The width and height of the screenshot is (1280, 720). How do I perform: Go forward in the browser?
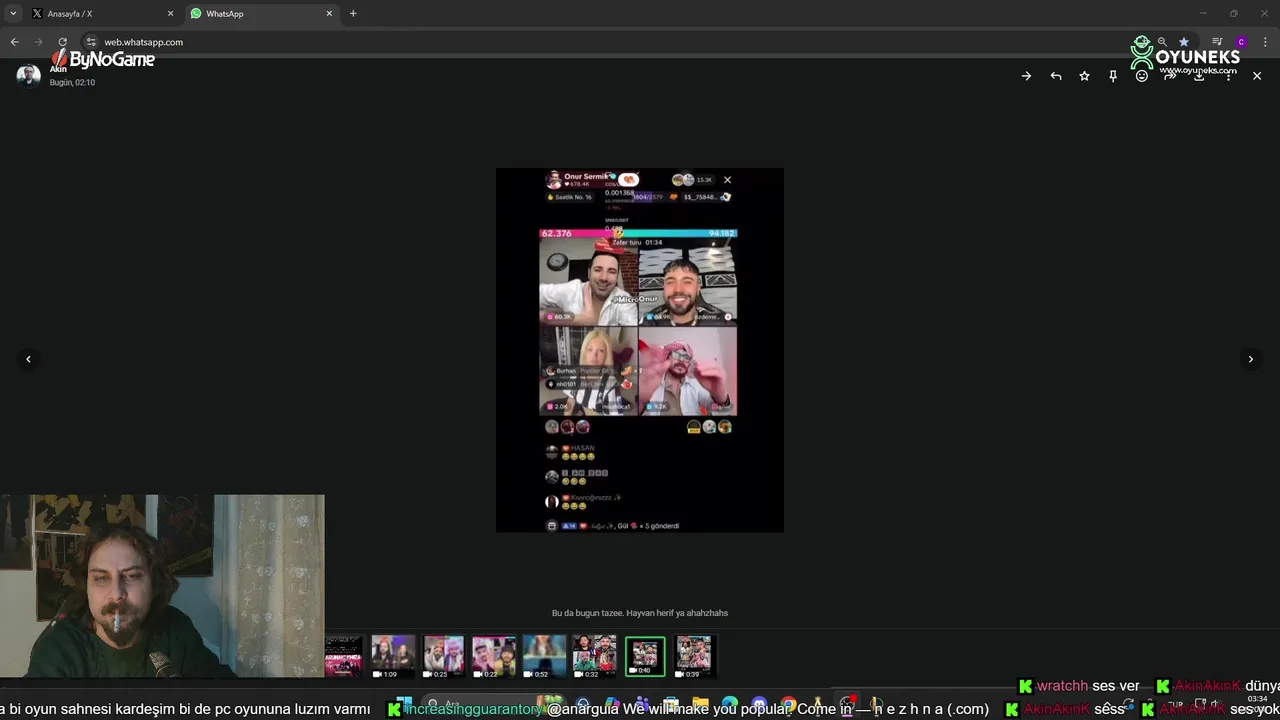tap(38, 42)
